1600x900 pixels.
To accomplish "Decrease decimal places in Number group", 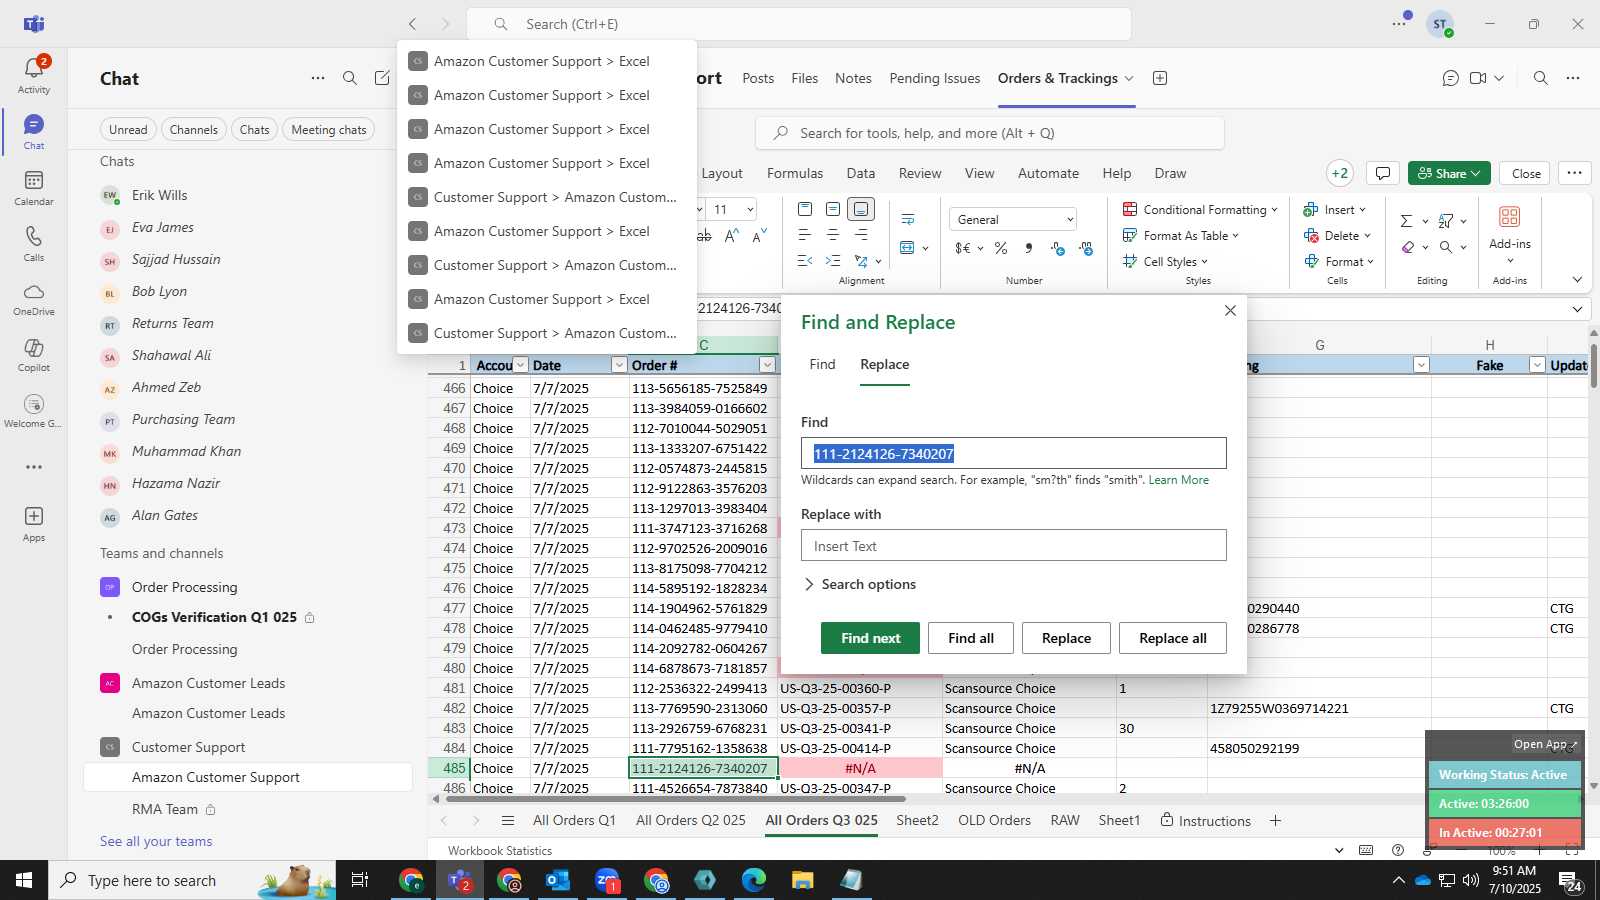I will [1086, 248].
